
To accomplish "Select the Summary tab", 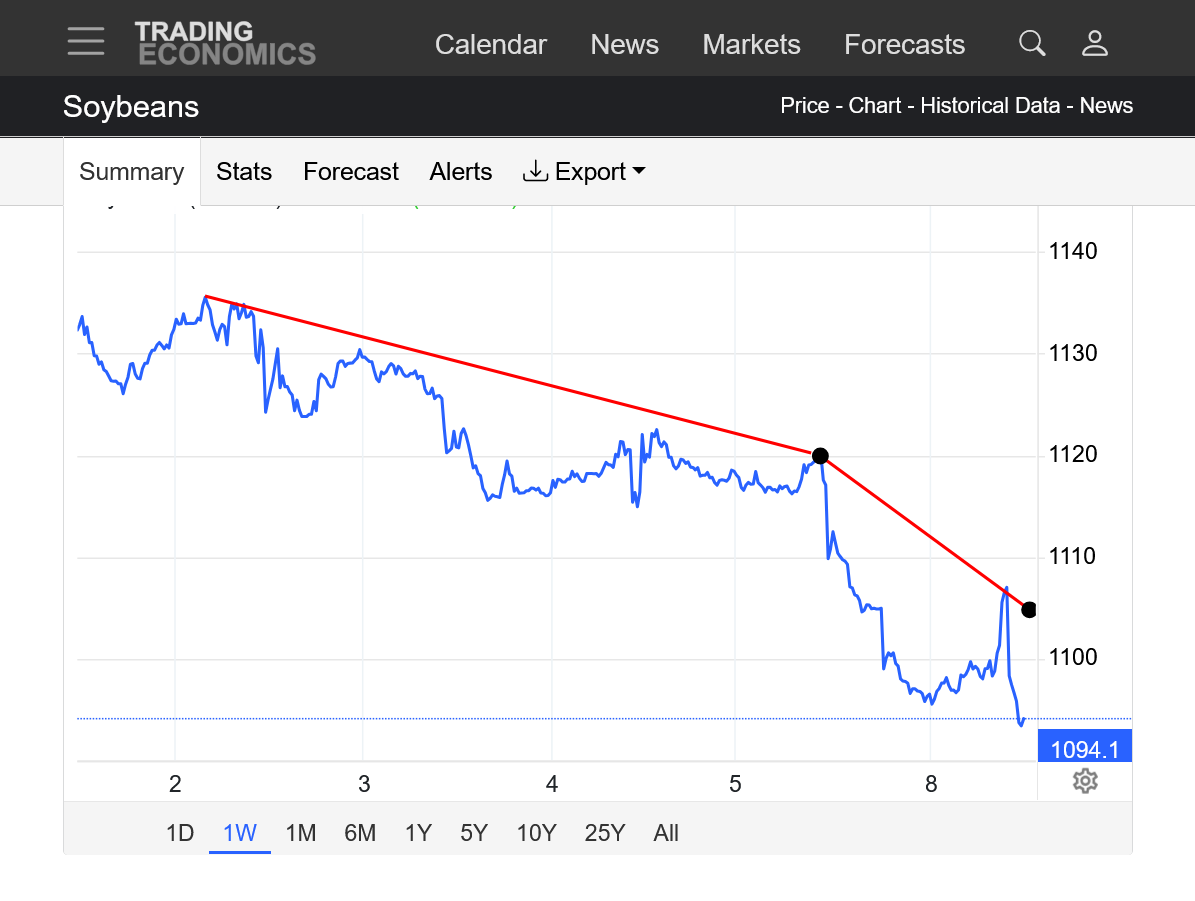I will click(131, 172).
